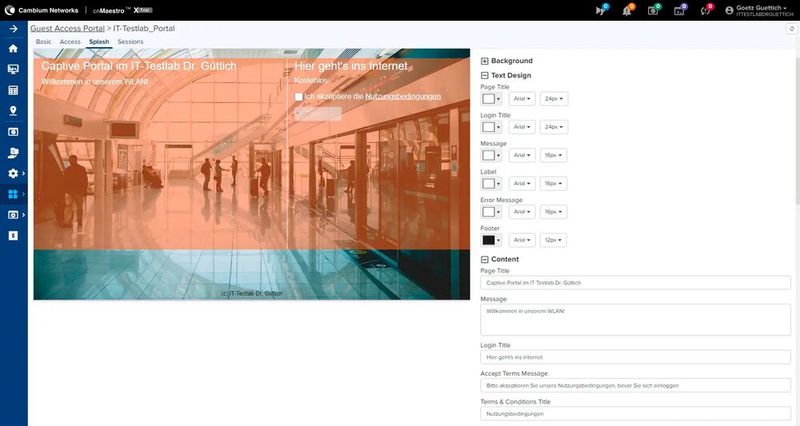Open the Footer font dropdown
Screen dimensions: 800x426
click(x=522, y=240)
